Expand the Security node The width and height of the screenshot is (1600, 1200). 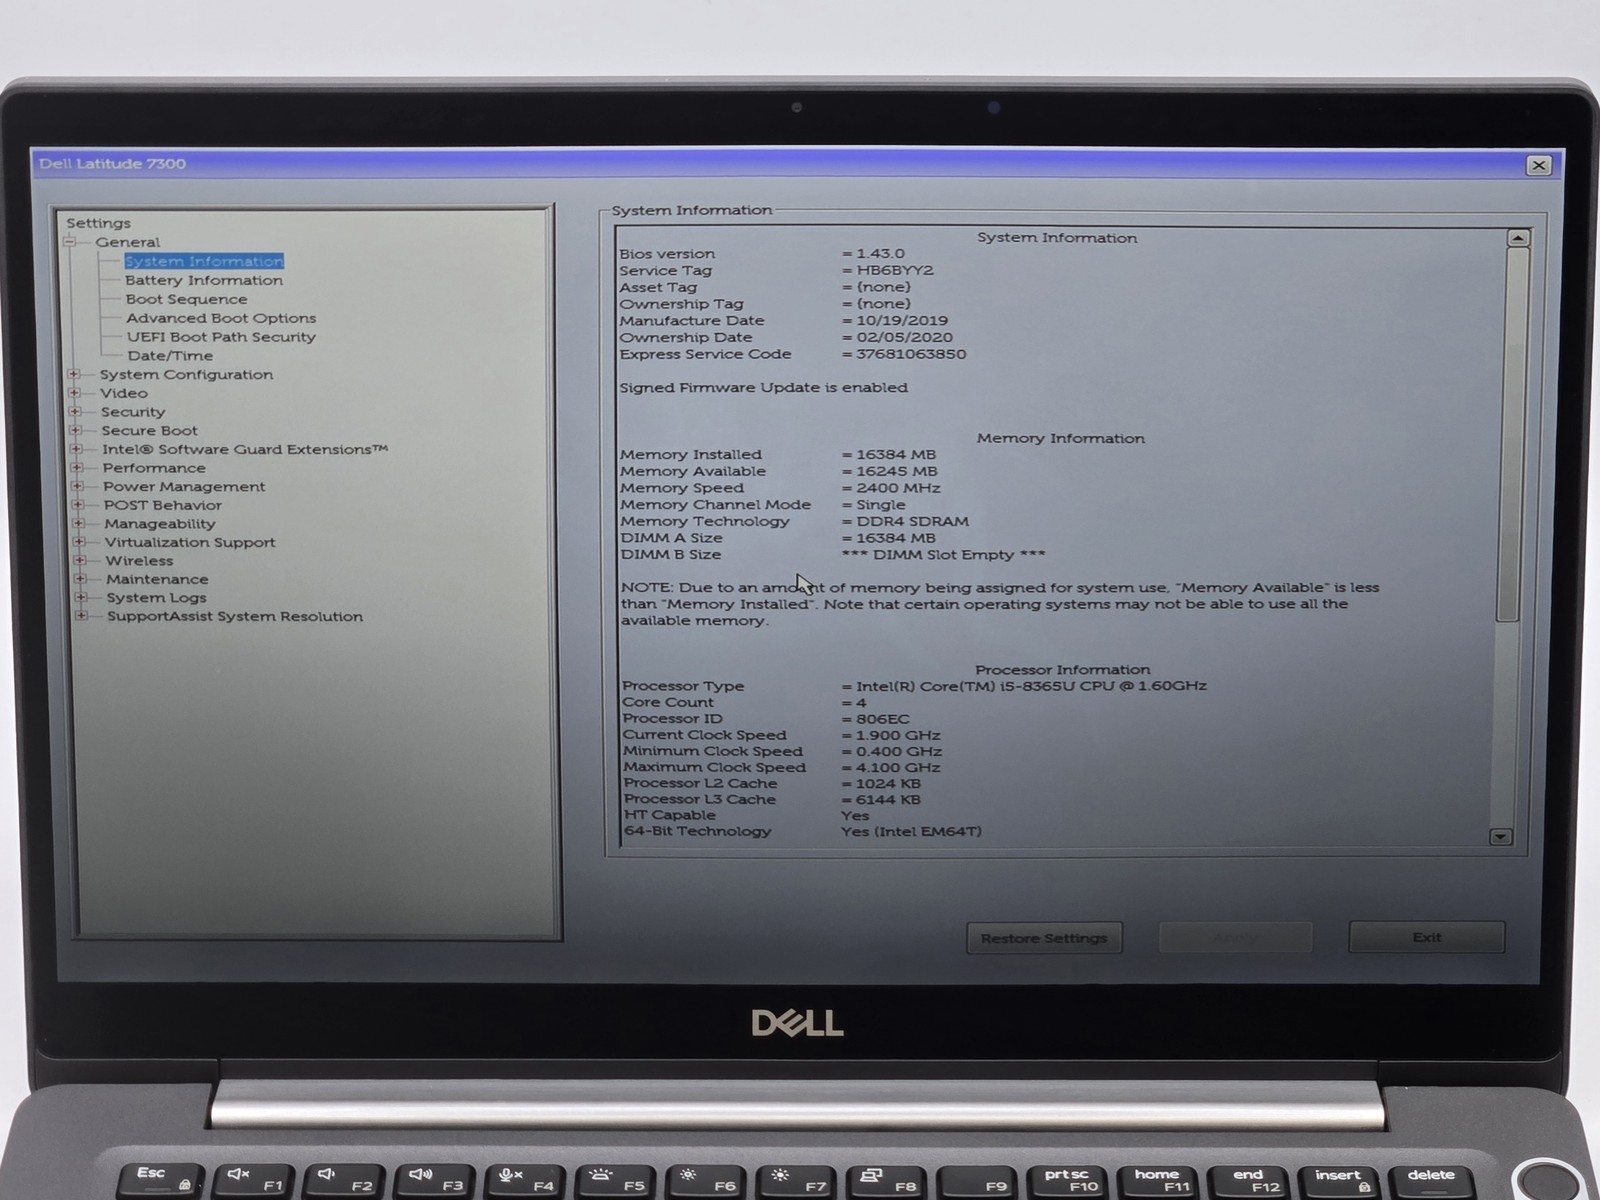click(75, 411)
